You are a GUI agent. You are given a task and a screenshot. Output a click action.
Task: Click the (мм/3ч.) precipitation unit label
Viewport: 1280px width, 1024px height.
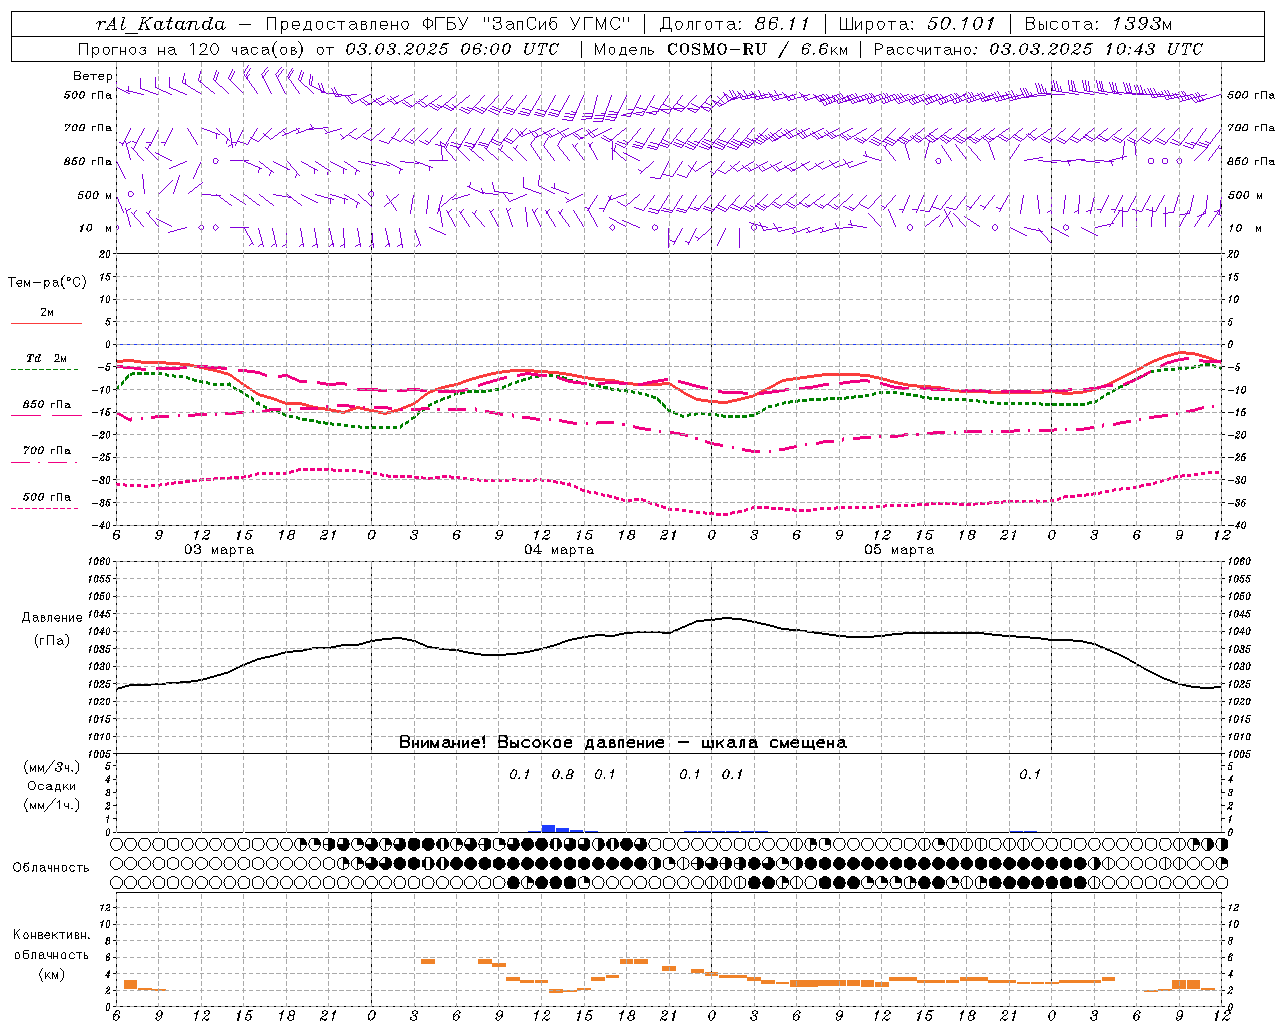52,767
